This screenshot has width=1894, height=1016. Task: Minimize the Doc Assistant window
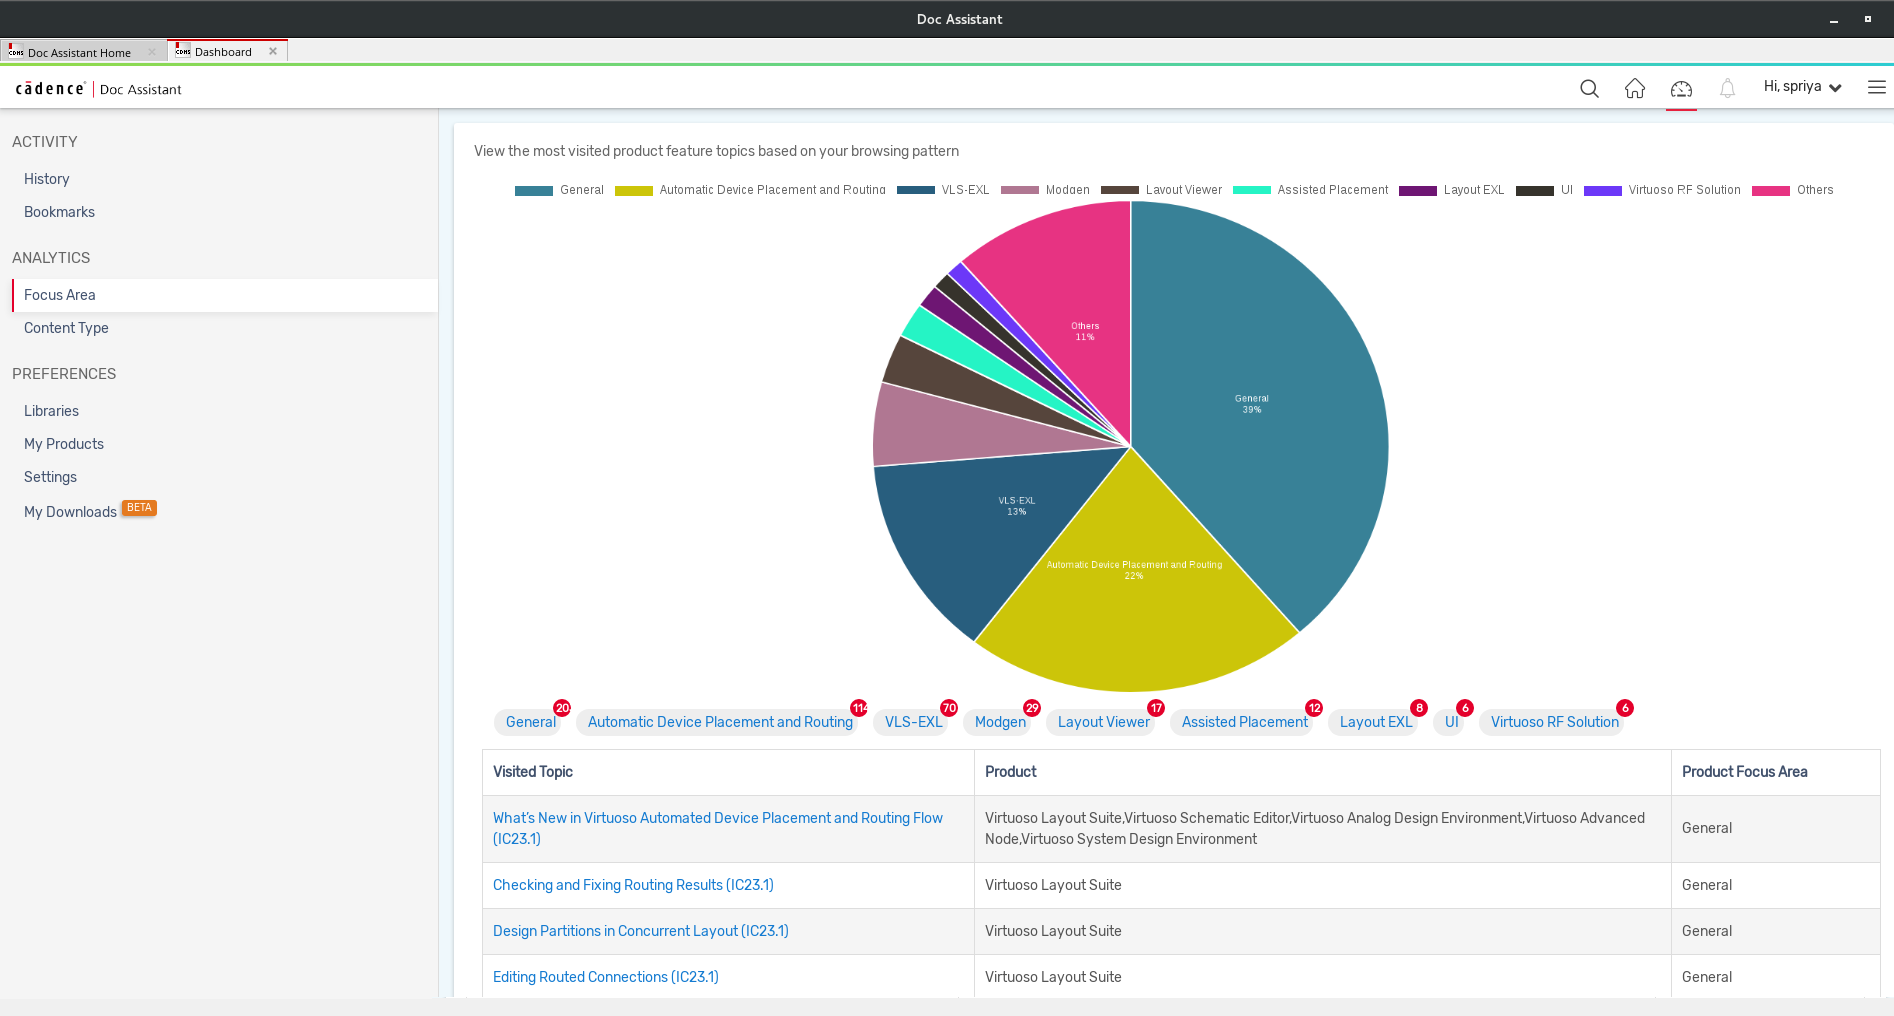[x=1834, y=20]
